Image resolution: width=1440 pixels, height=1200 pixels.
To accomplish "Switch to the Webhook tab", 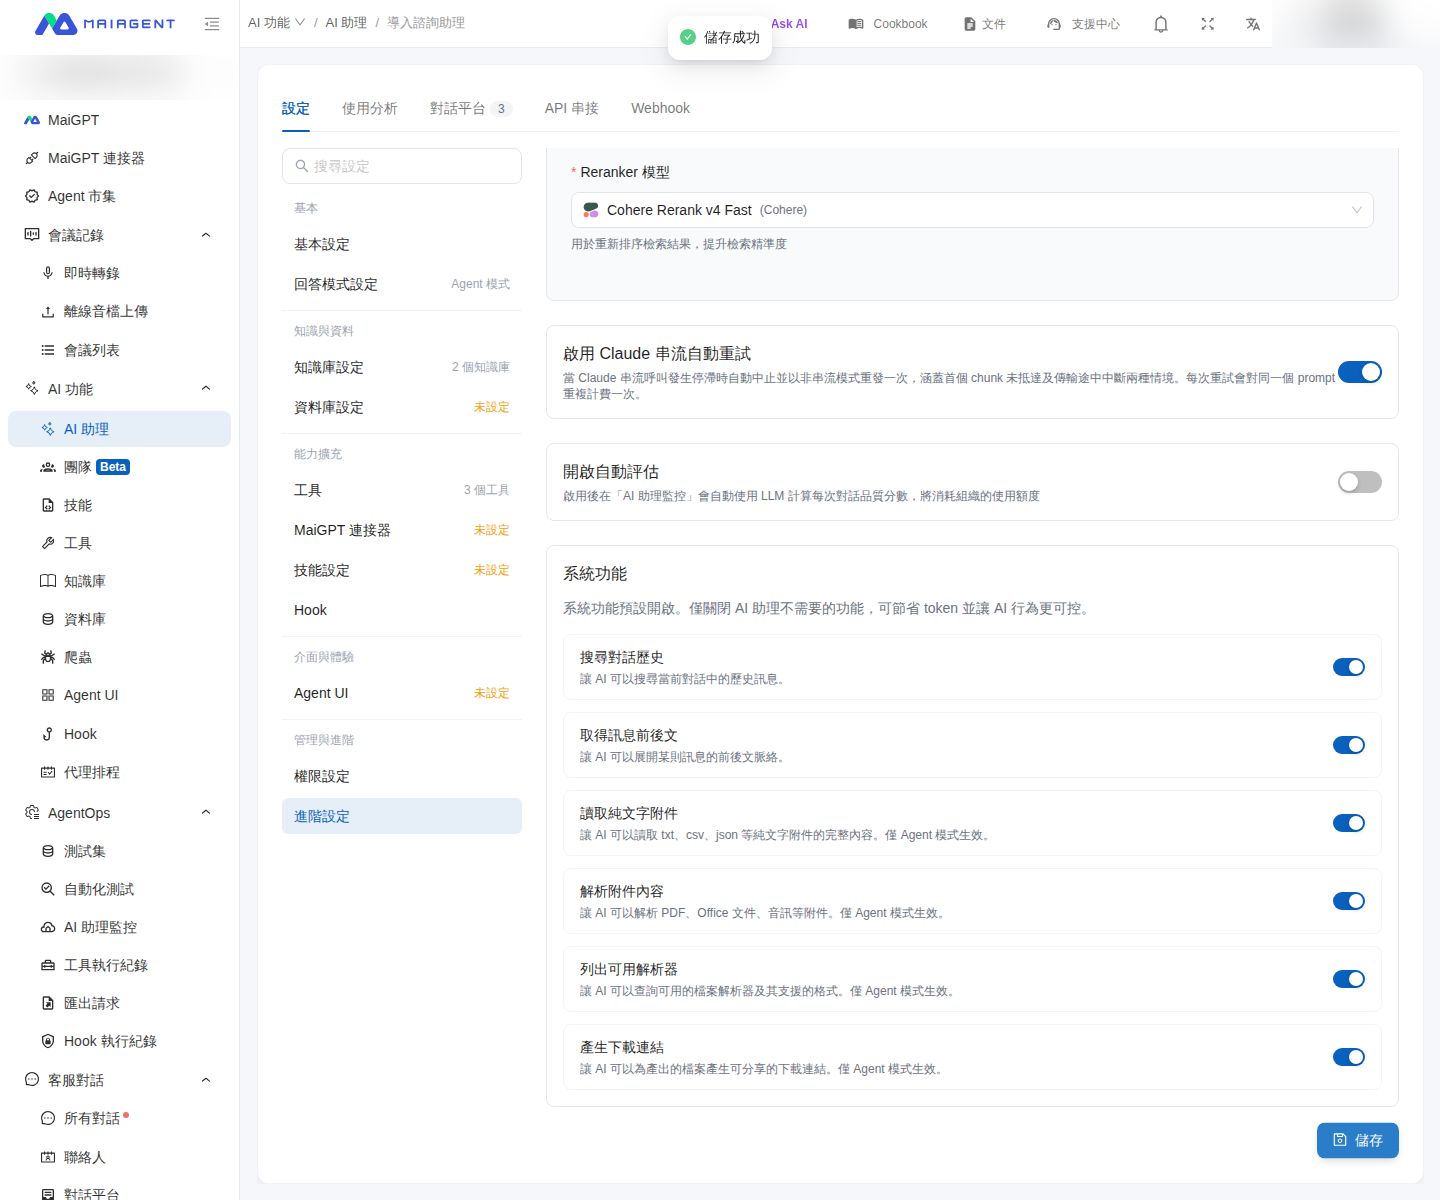I will pyautogui.click(x=660, y=108).
